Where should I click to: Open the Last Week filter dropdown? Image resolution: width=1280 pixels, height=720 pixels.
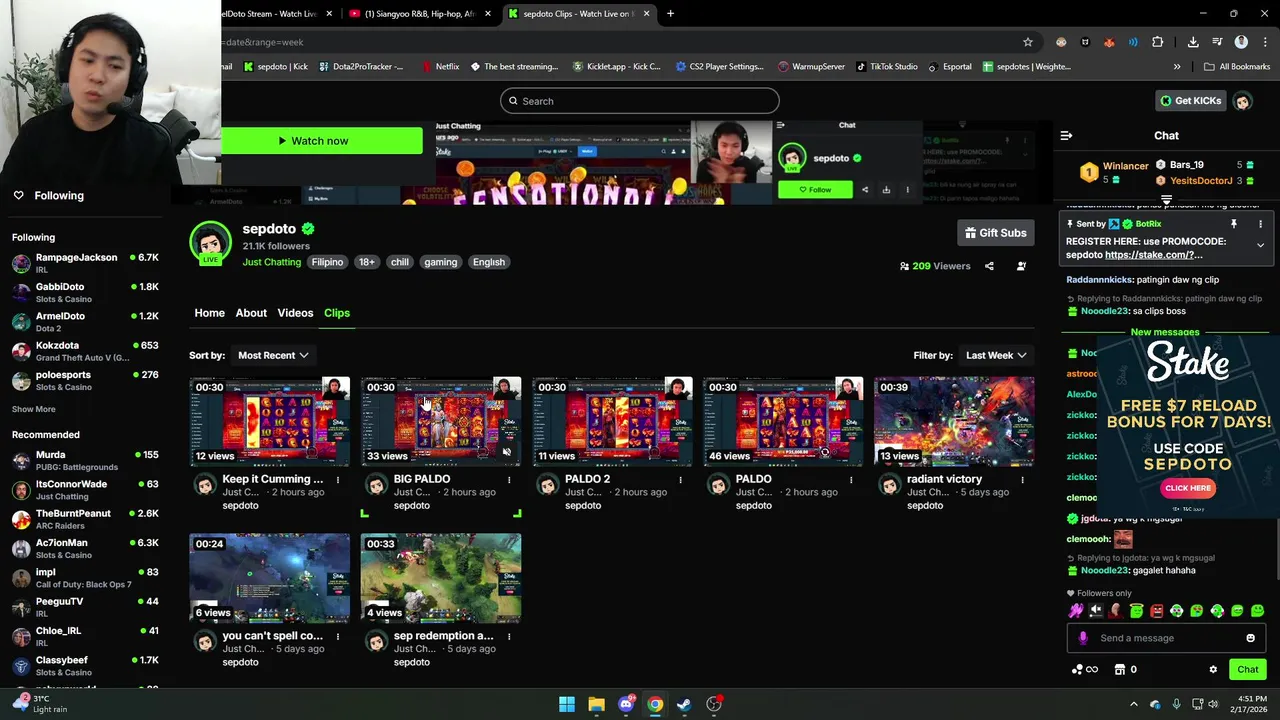coord(995,355)
